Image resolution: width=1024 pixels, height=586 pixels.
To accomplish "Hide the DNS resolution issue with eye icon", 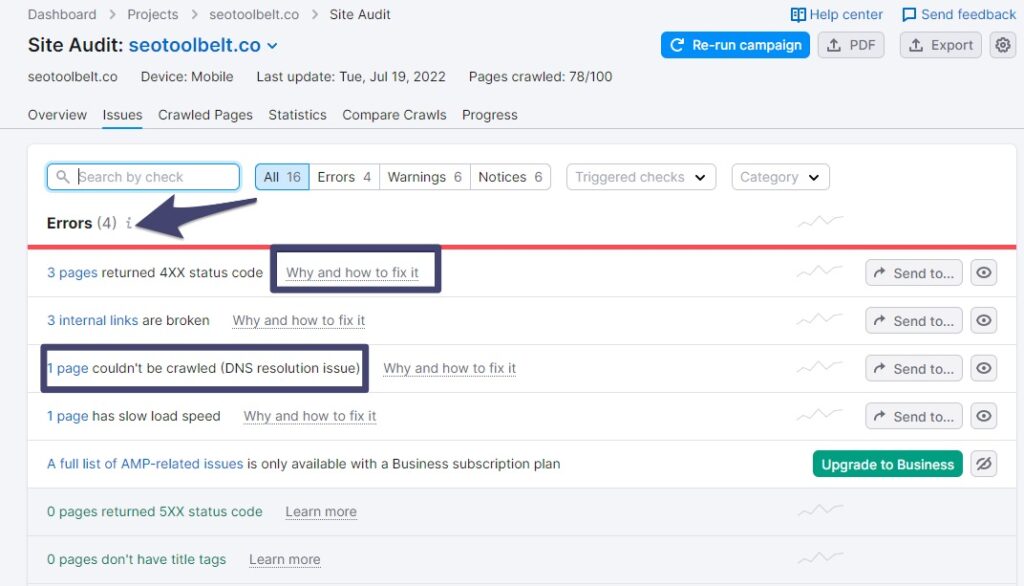I will coord(984,368).
